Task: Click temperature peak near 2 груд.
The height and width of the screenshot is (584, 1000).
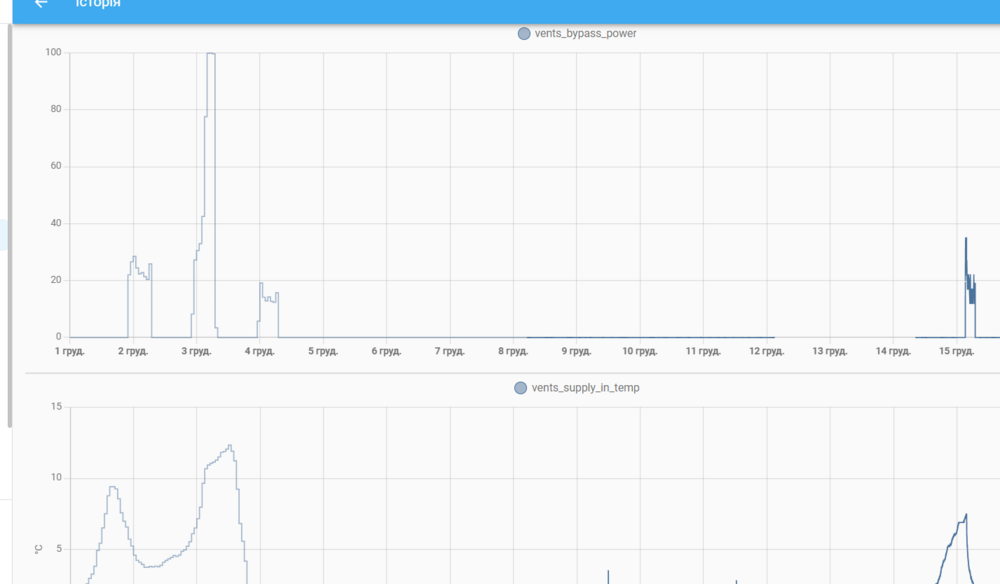Action: point(113,488)
